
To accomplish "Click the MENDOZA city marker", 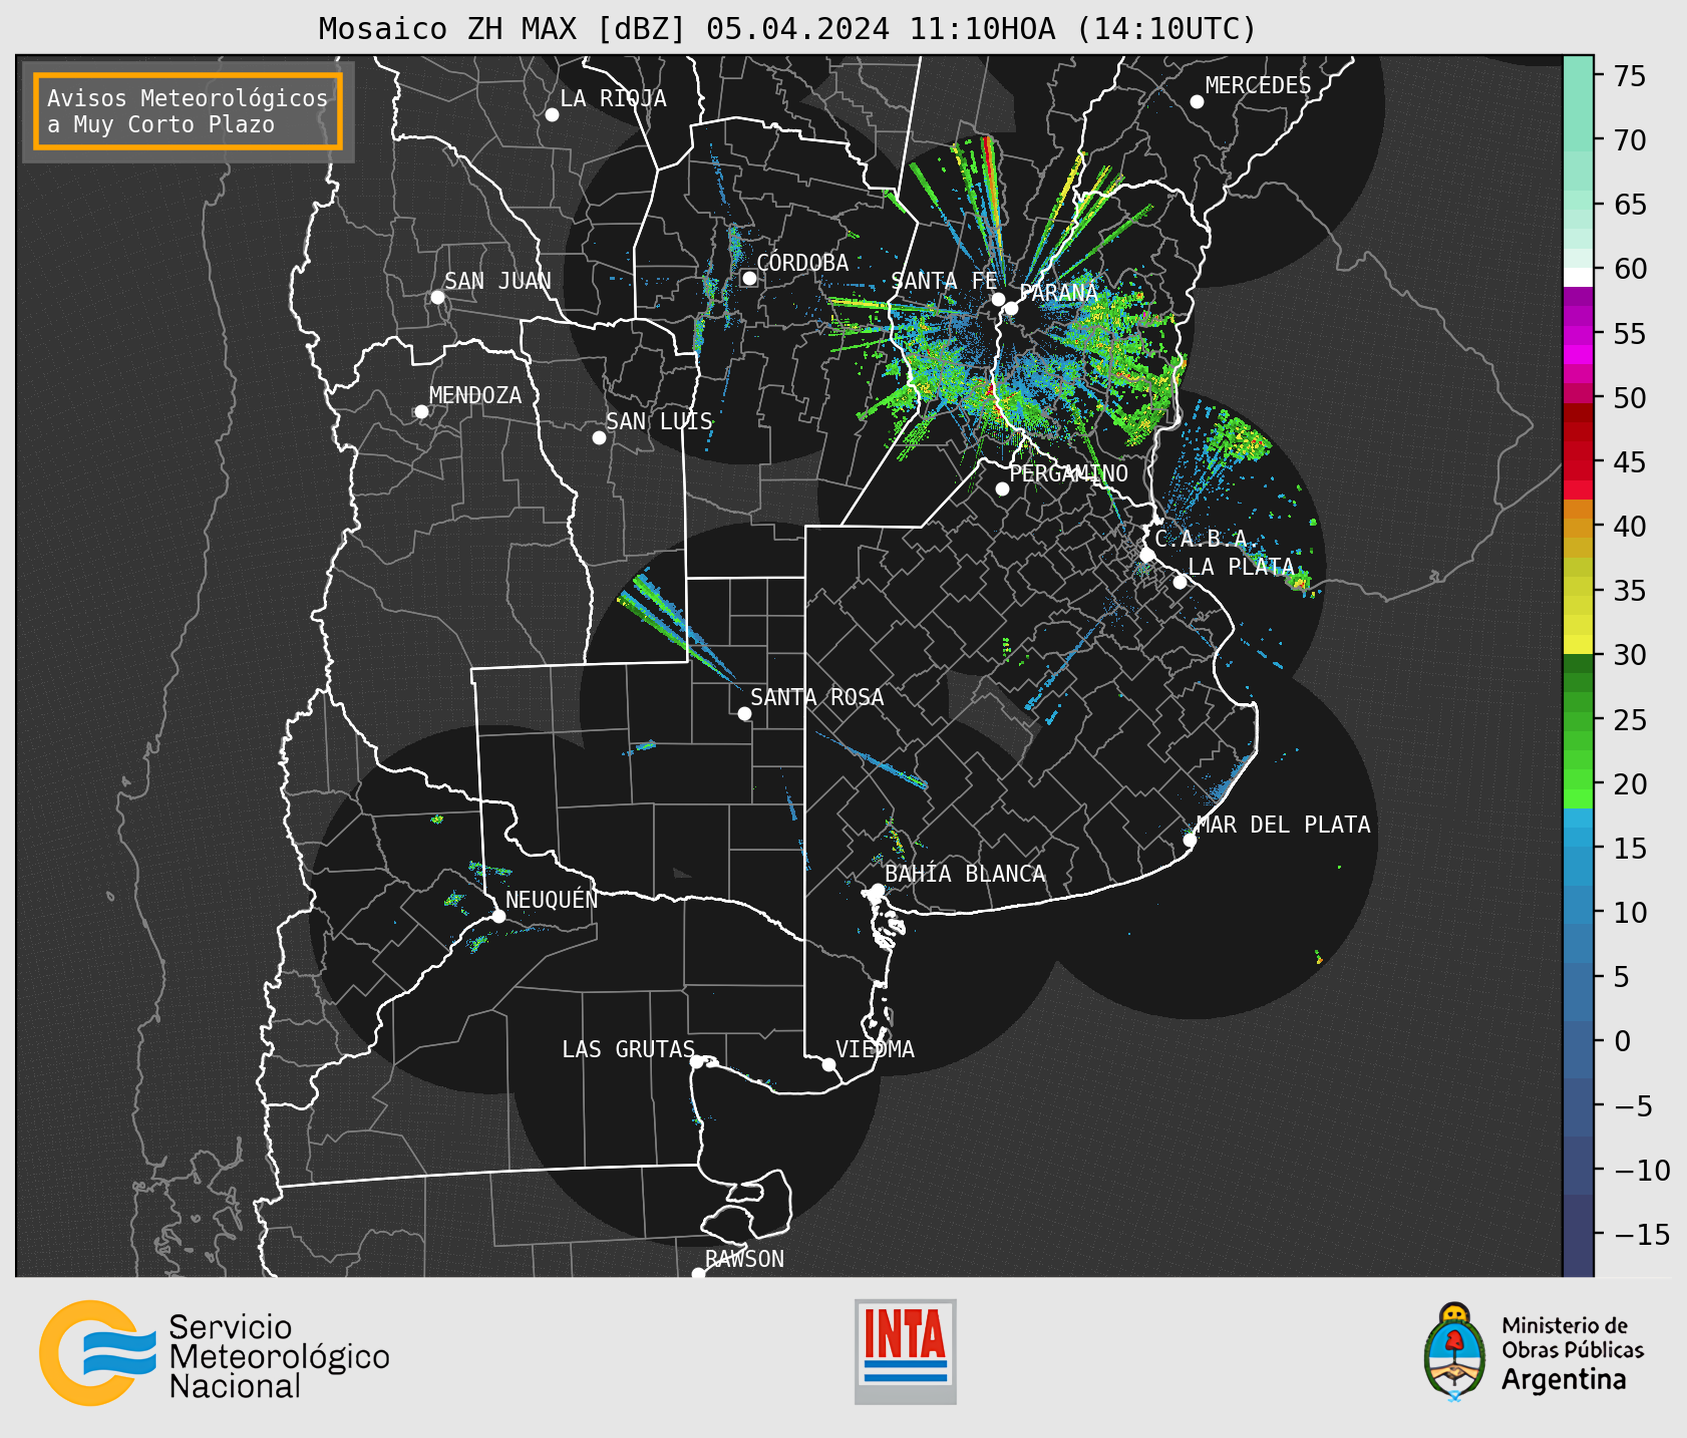I will 421,412.
